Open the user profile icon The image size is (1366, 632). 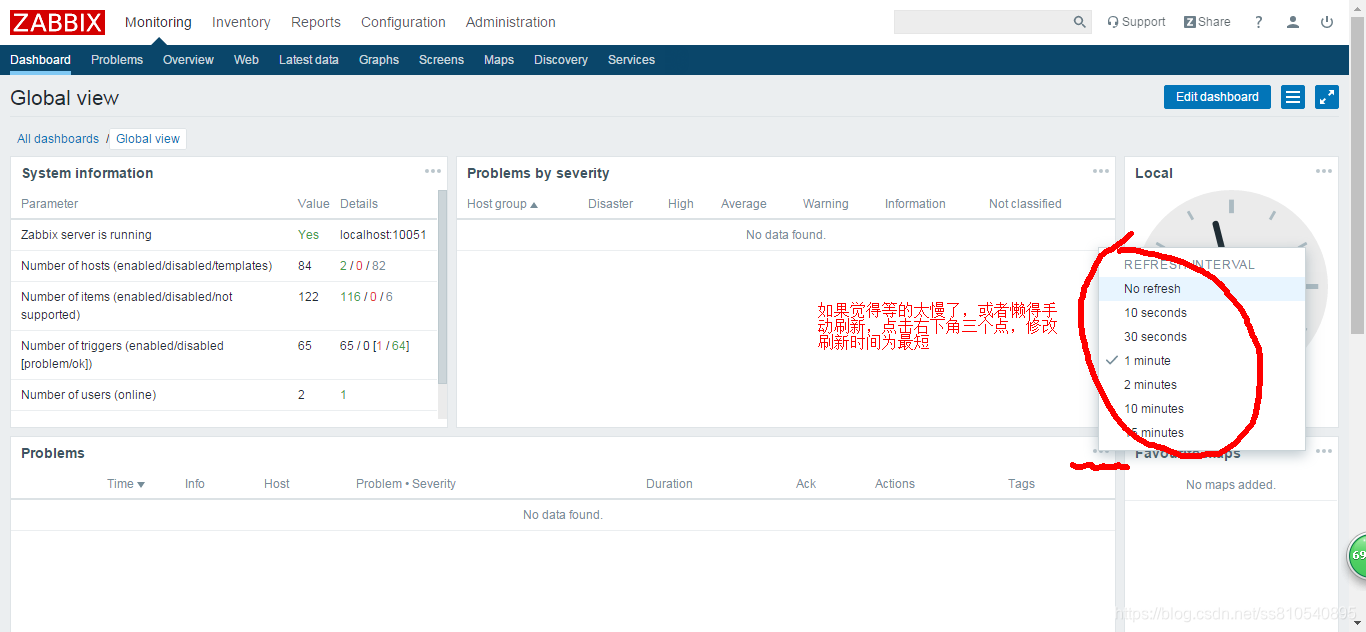coord(1293,22)
